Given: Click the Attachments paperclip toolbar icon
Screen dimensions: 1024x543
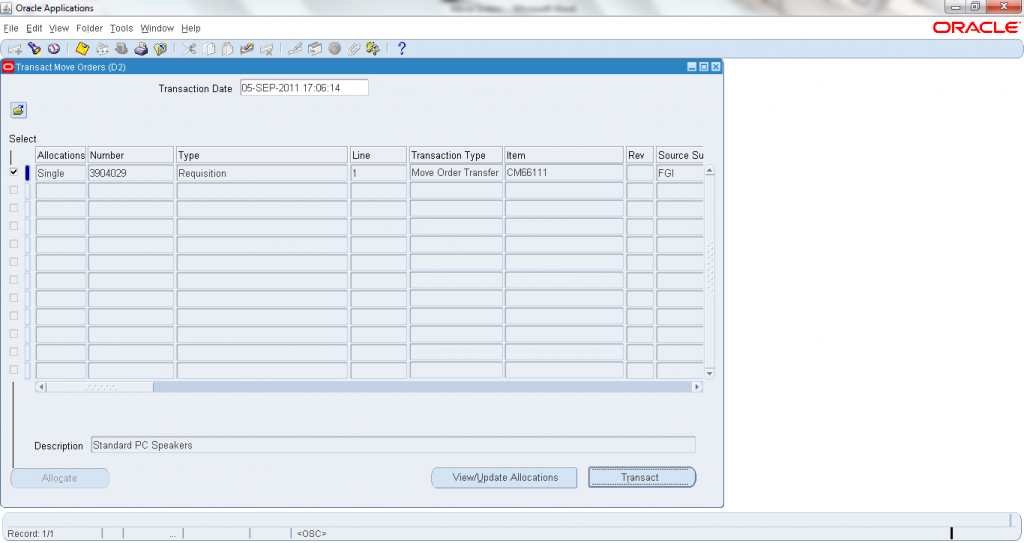Looking at the screenshot, I should 354,48.
